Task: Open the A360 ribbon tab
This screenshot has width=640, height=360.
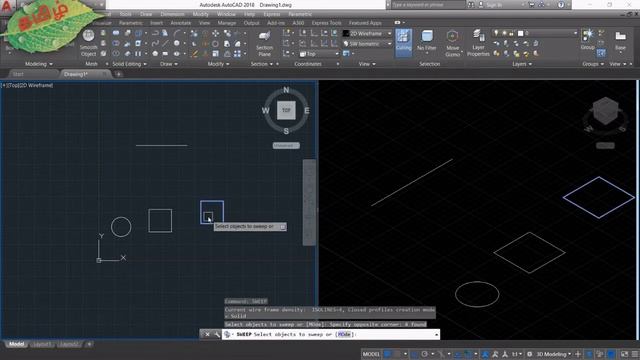Action: [298, 23]
